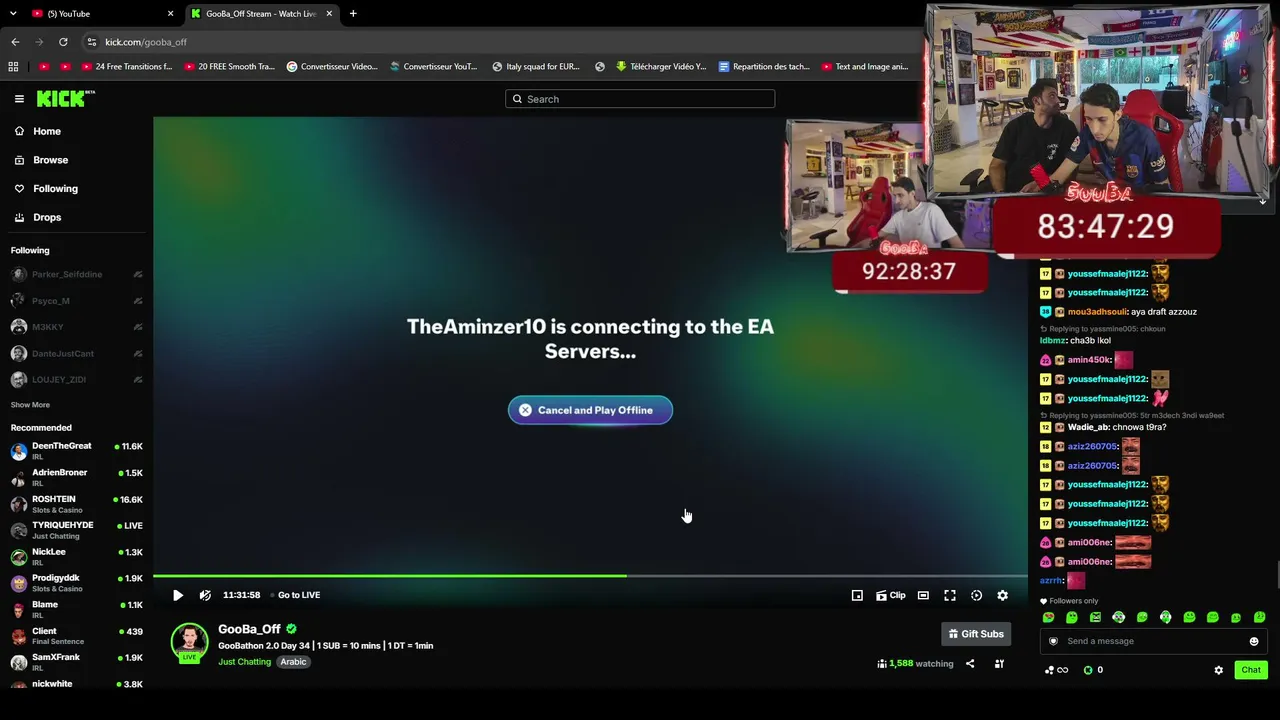The image size is (1280, 720).
Task: Enter fullscreen video mode
Action: pos(950,595)
